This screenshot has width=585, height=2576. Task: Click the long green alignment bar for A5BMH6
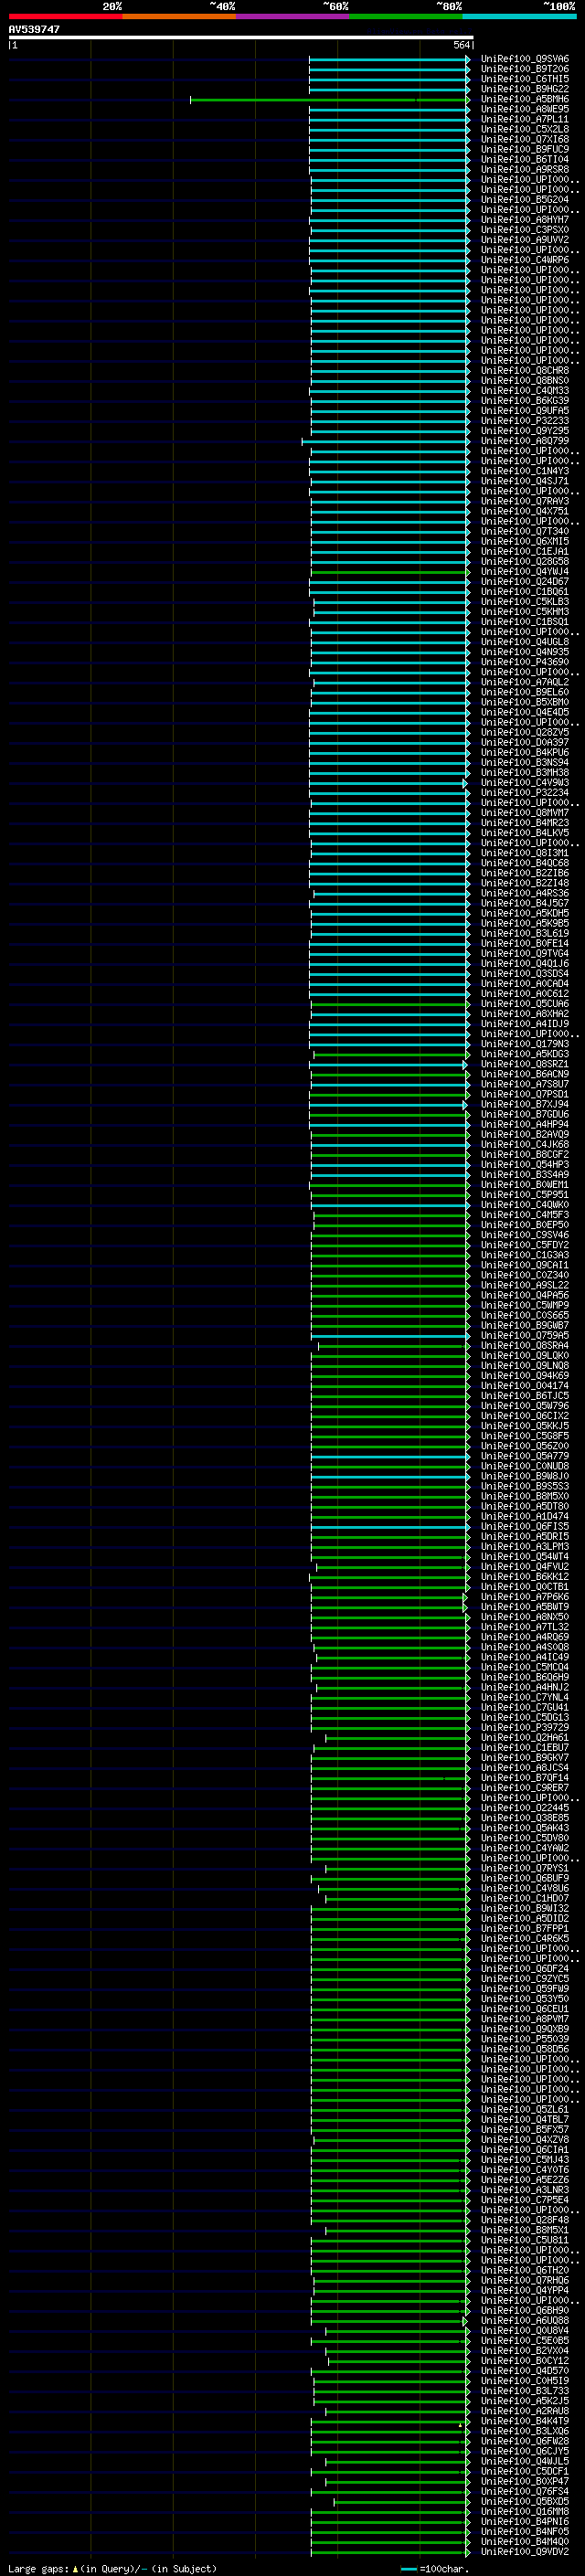[329, 100]
